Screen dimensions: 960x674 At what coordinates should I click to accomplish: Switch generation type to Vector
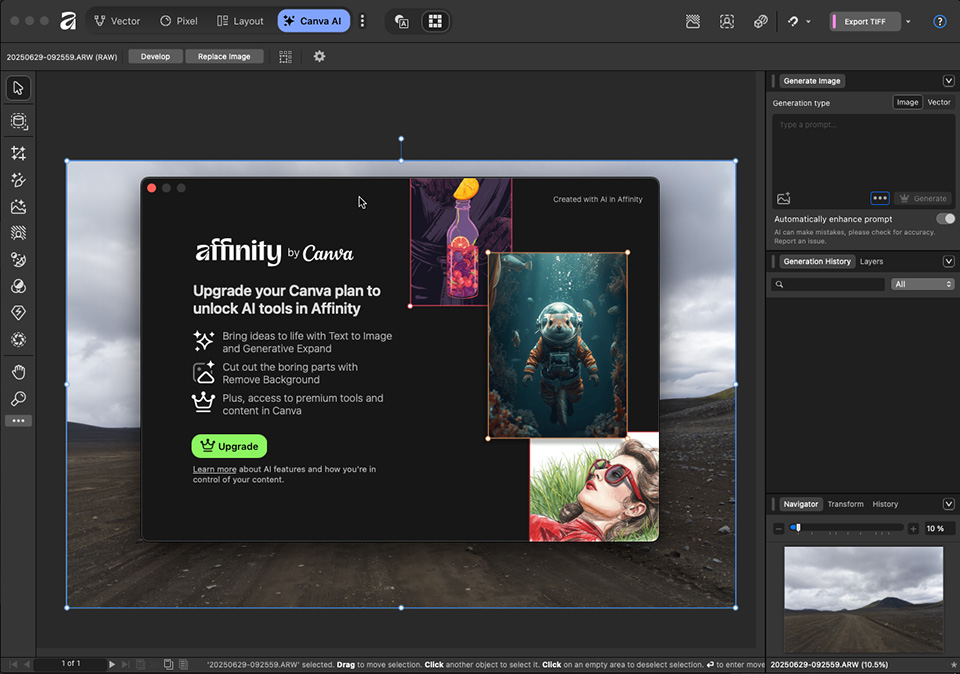click(938, 101)
